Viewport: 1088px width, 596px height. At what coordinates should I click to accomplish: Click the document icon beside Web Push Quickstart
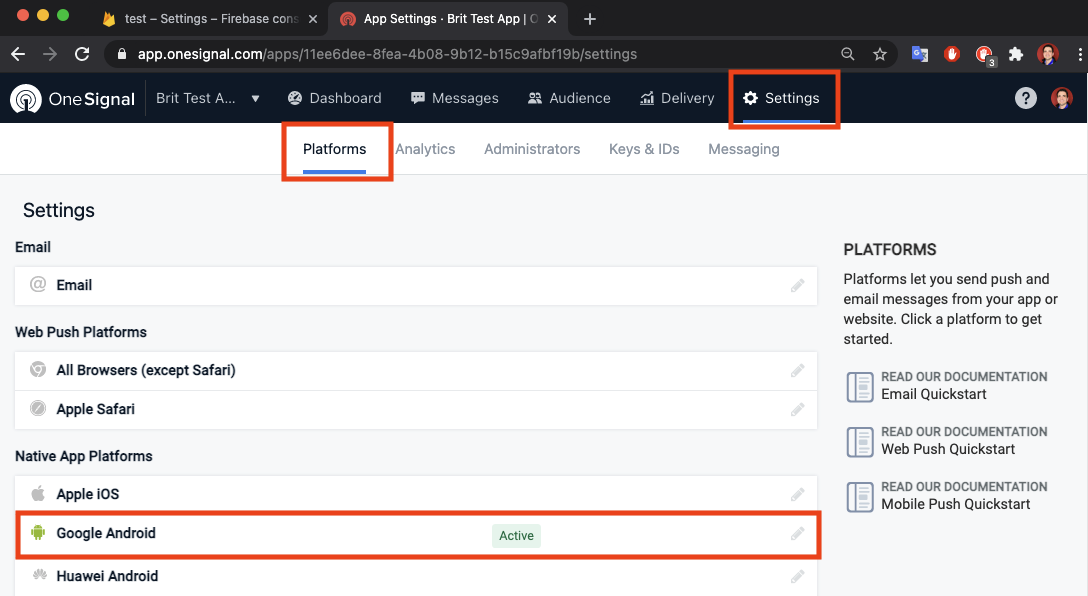click(x=860, y=442)
